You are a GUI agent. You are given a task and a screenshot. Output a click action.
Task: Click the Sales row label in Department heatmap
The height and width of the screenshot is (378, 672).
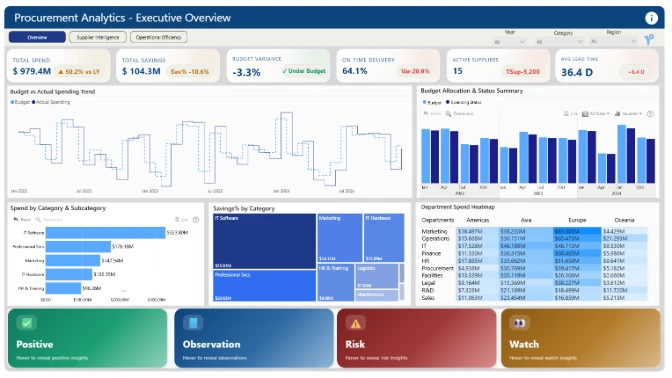click(428, 297)
